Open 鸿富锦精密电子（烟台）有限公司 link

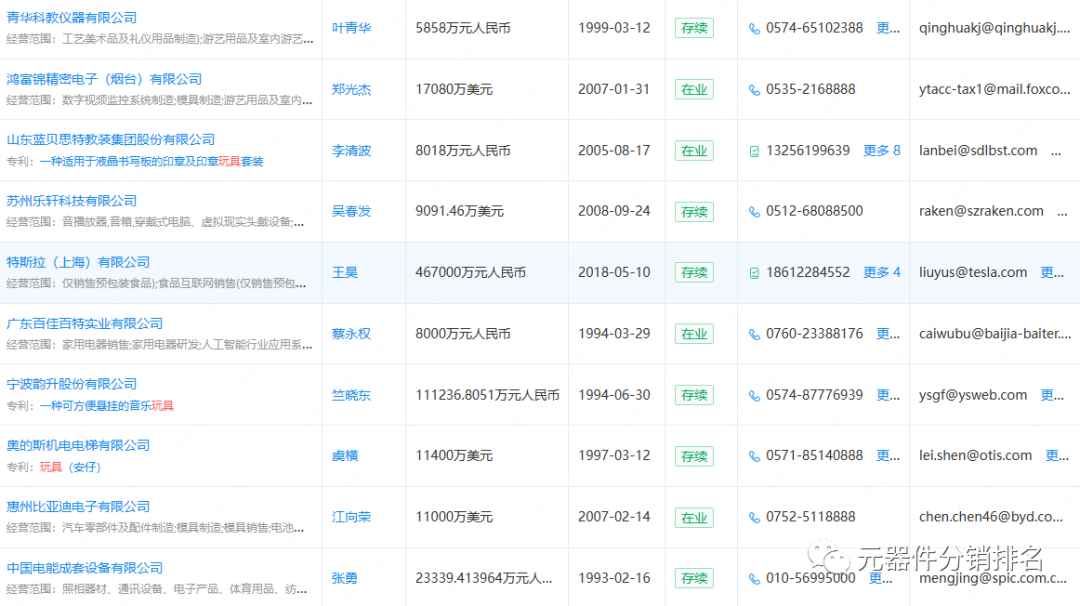pyautogui.click(x=104, y=79)
